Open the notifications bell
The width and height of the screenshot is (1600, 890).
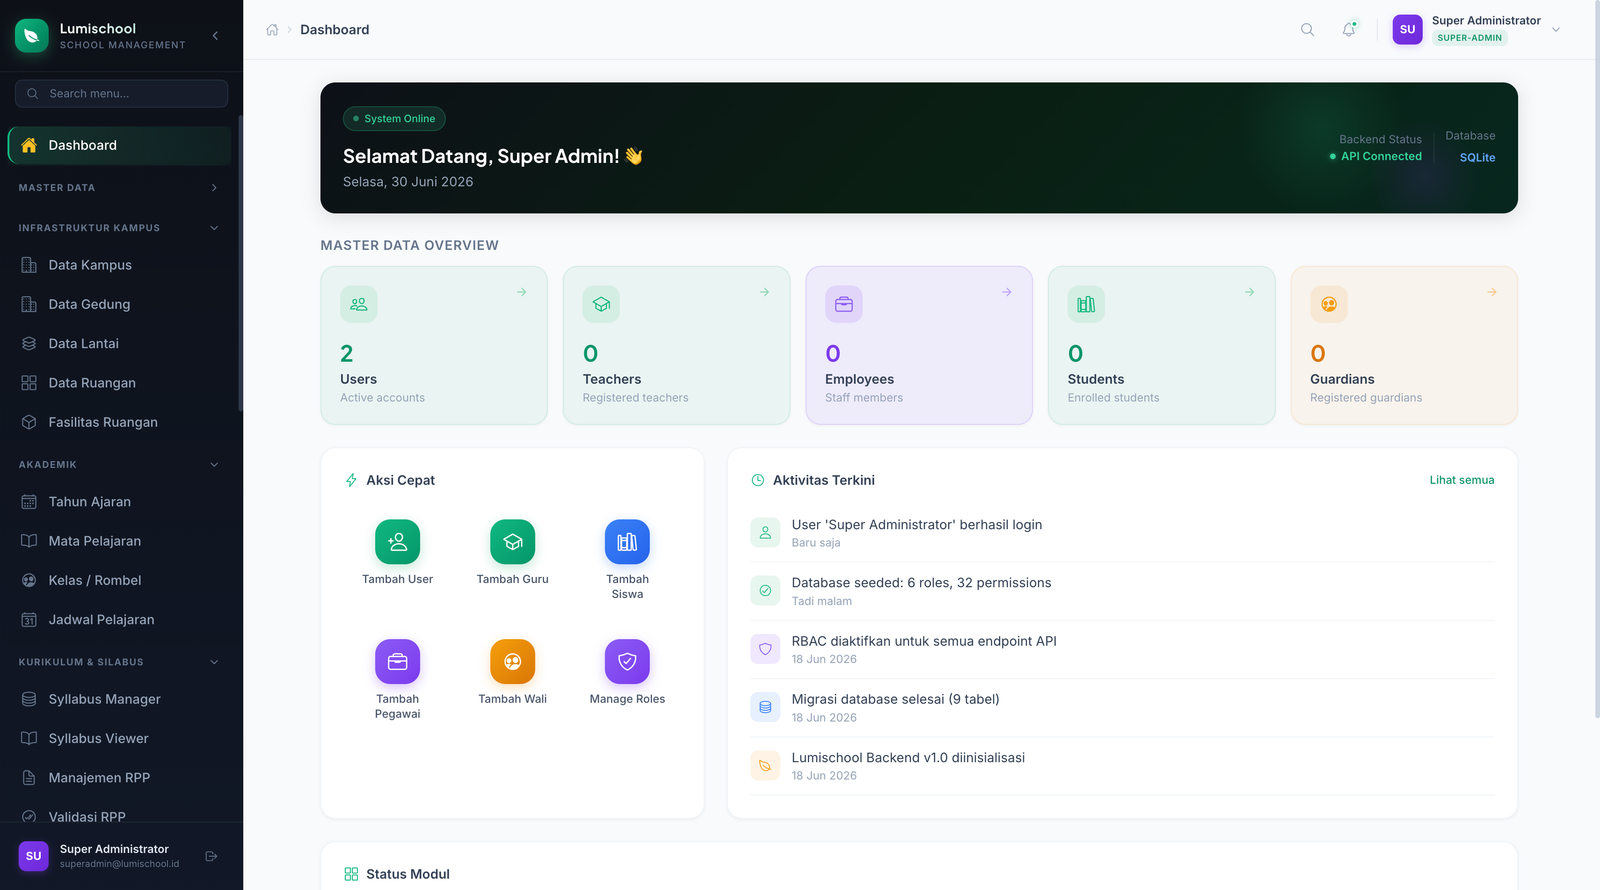point(1349,30)
